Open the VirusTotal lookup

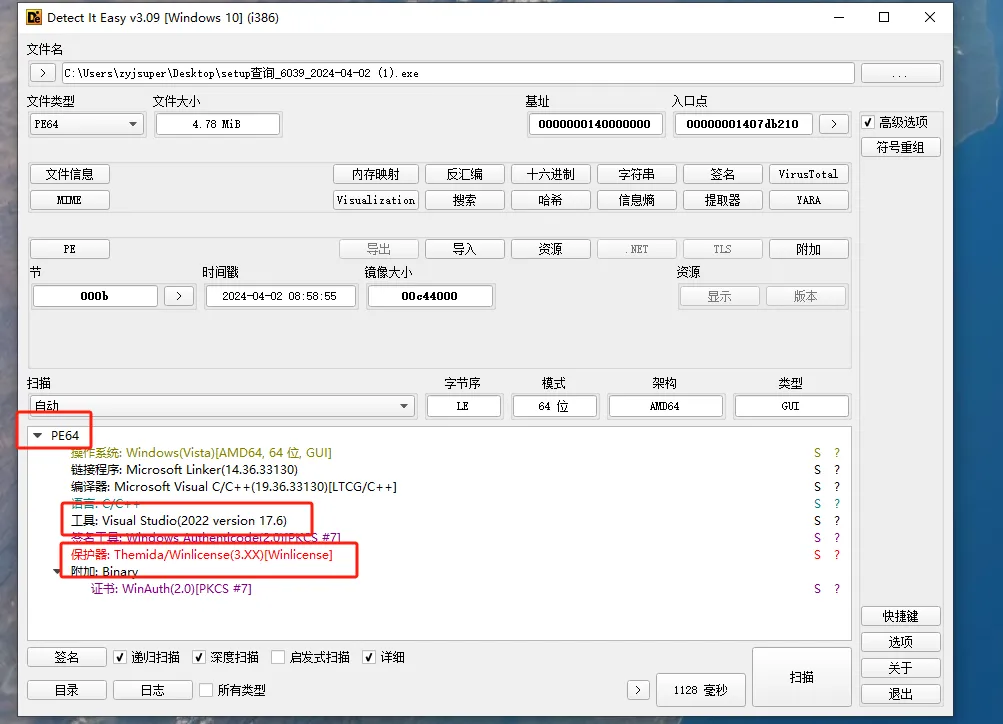pos(808,174)
